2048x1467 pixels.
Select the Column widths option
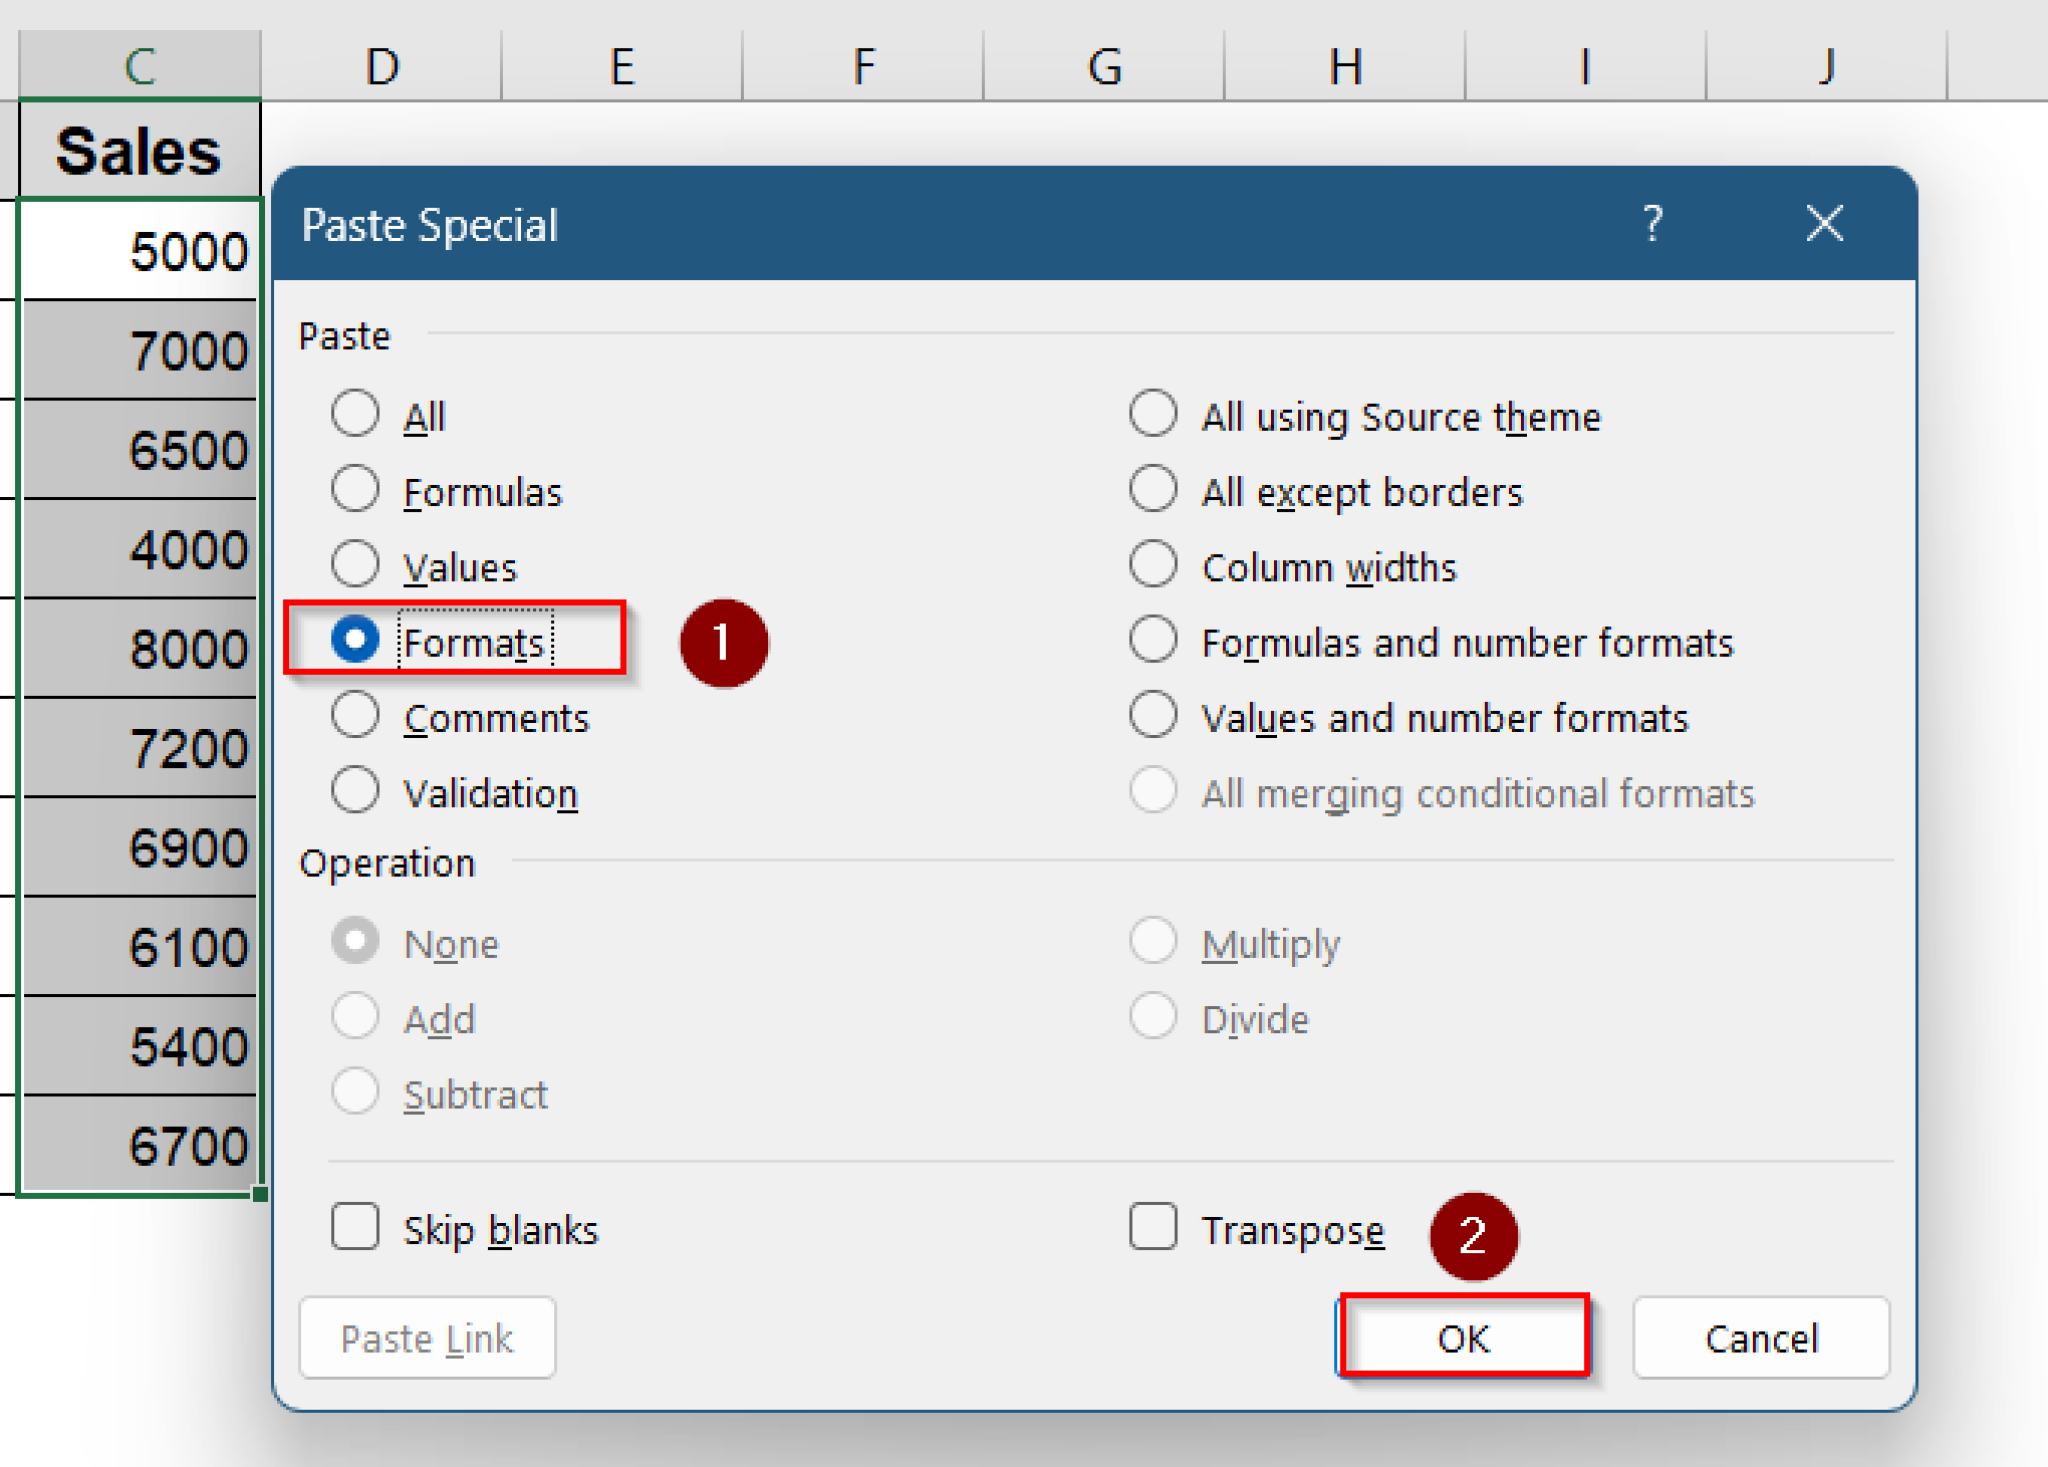pos(1152,563)
